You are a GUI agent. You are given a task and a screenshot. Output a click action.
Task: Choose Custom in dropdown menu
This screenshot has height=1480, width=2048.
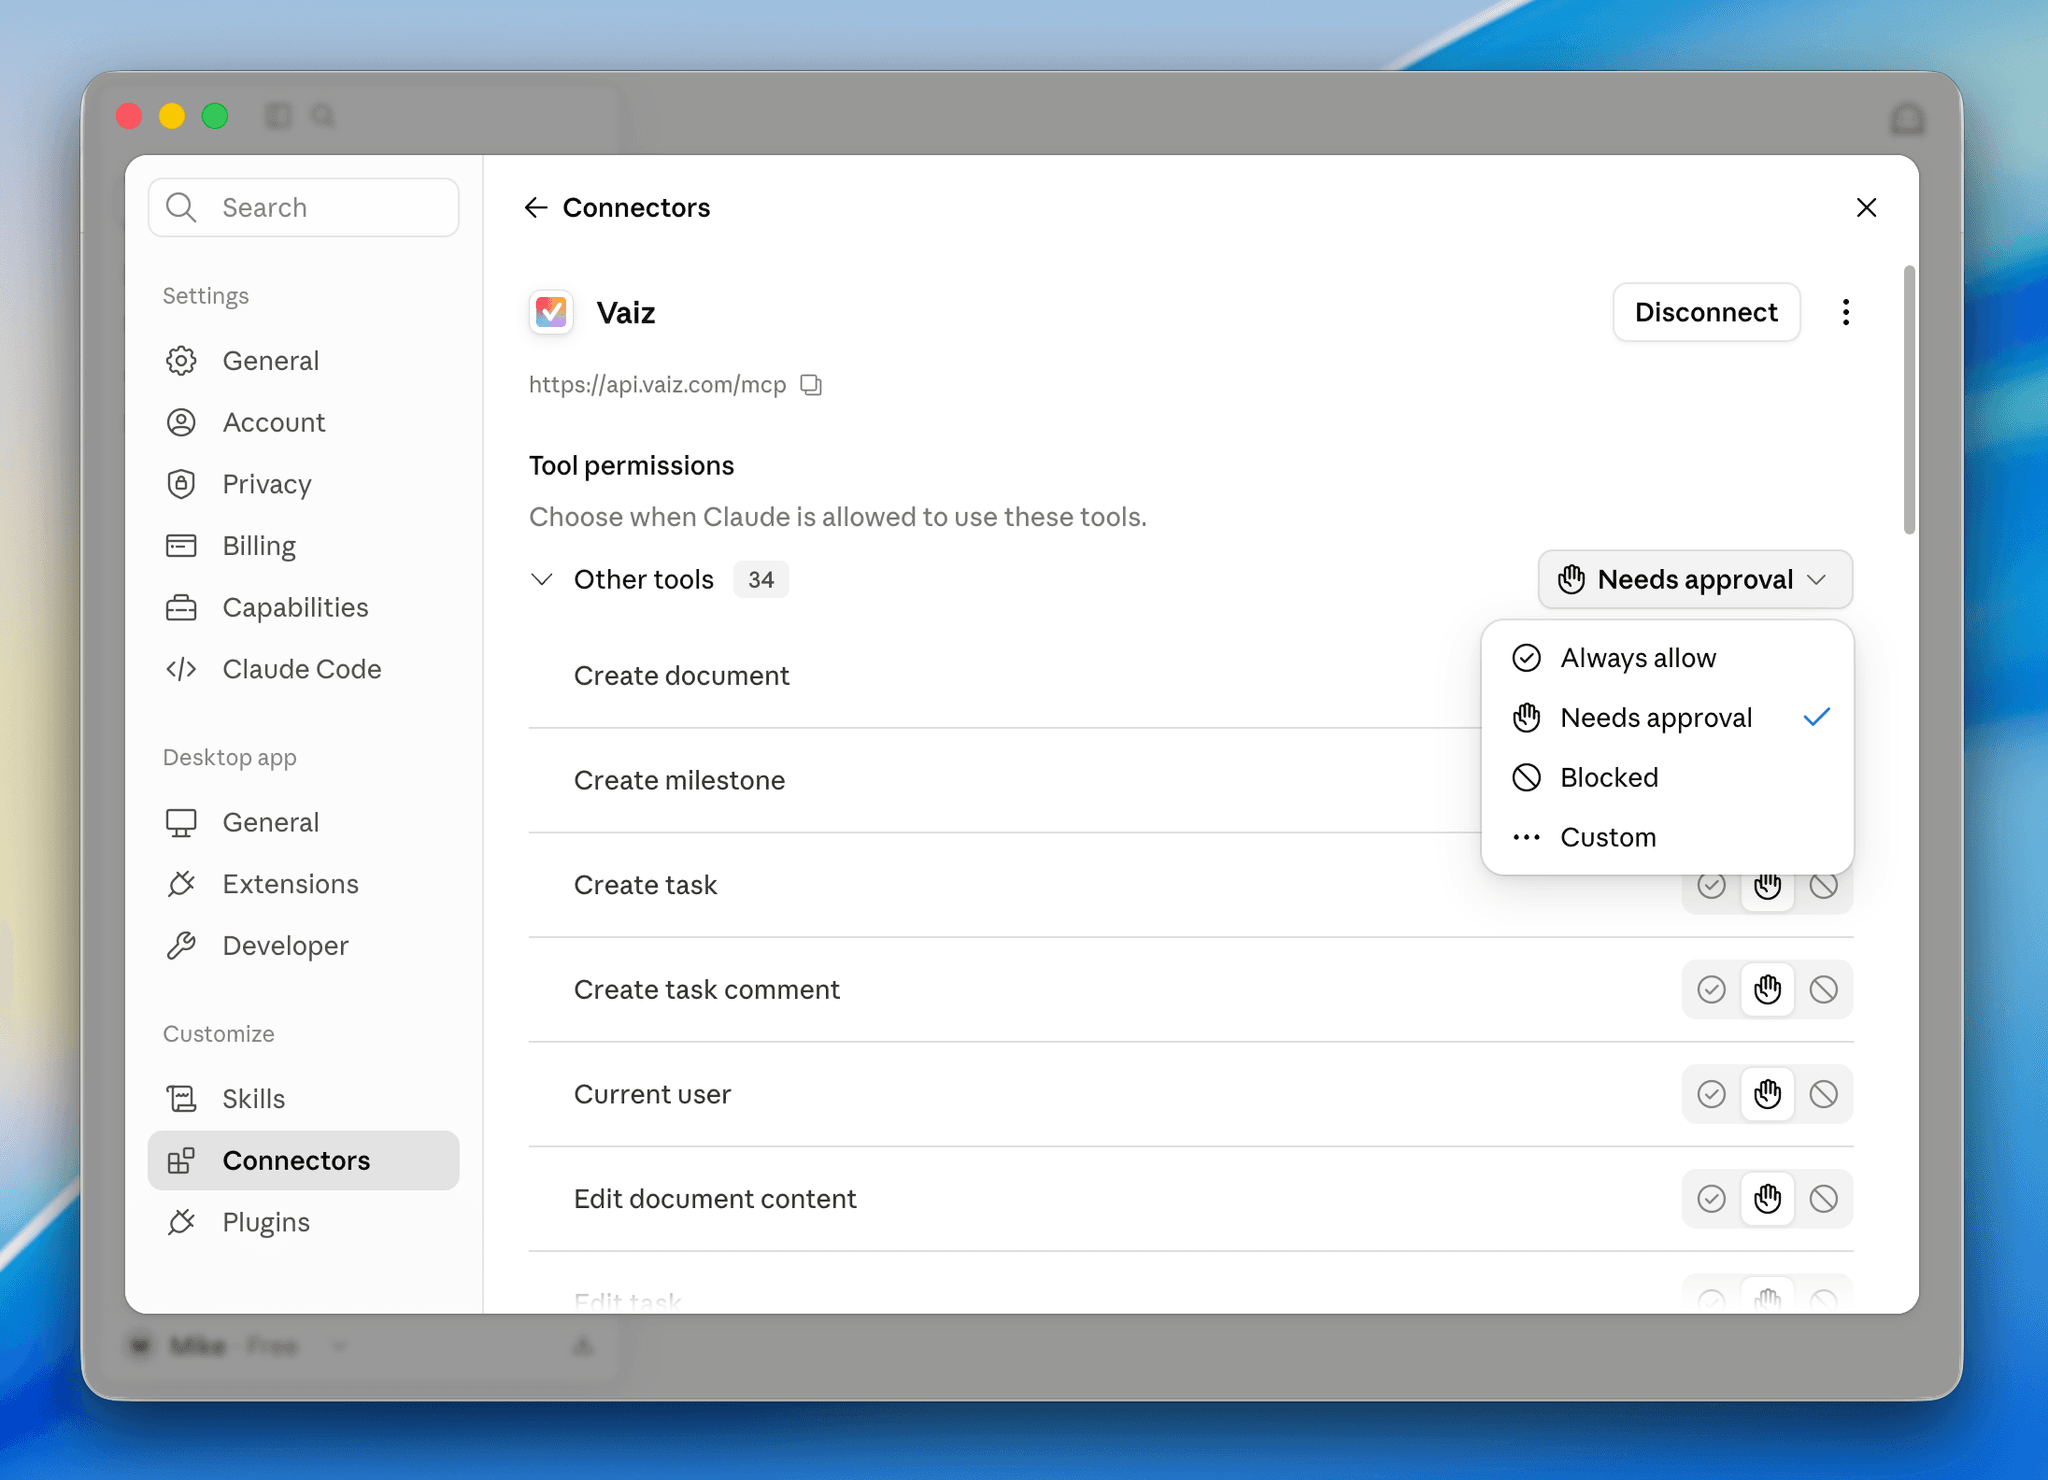pyautogui.click(x=1667, y=837)
